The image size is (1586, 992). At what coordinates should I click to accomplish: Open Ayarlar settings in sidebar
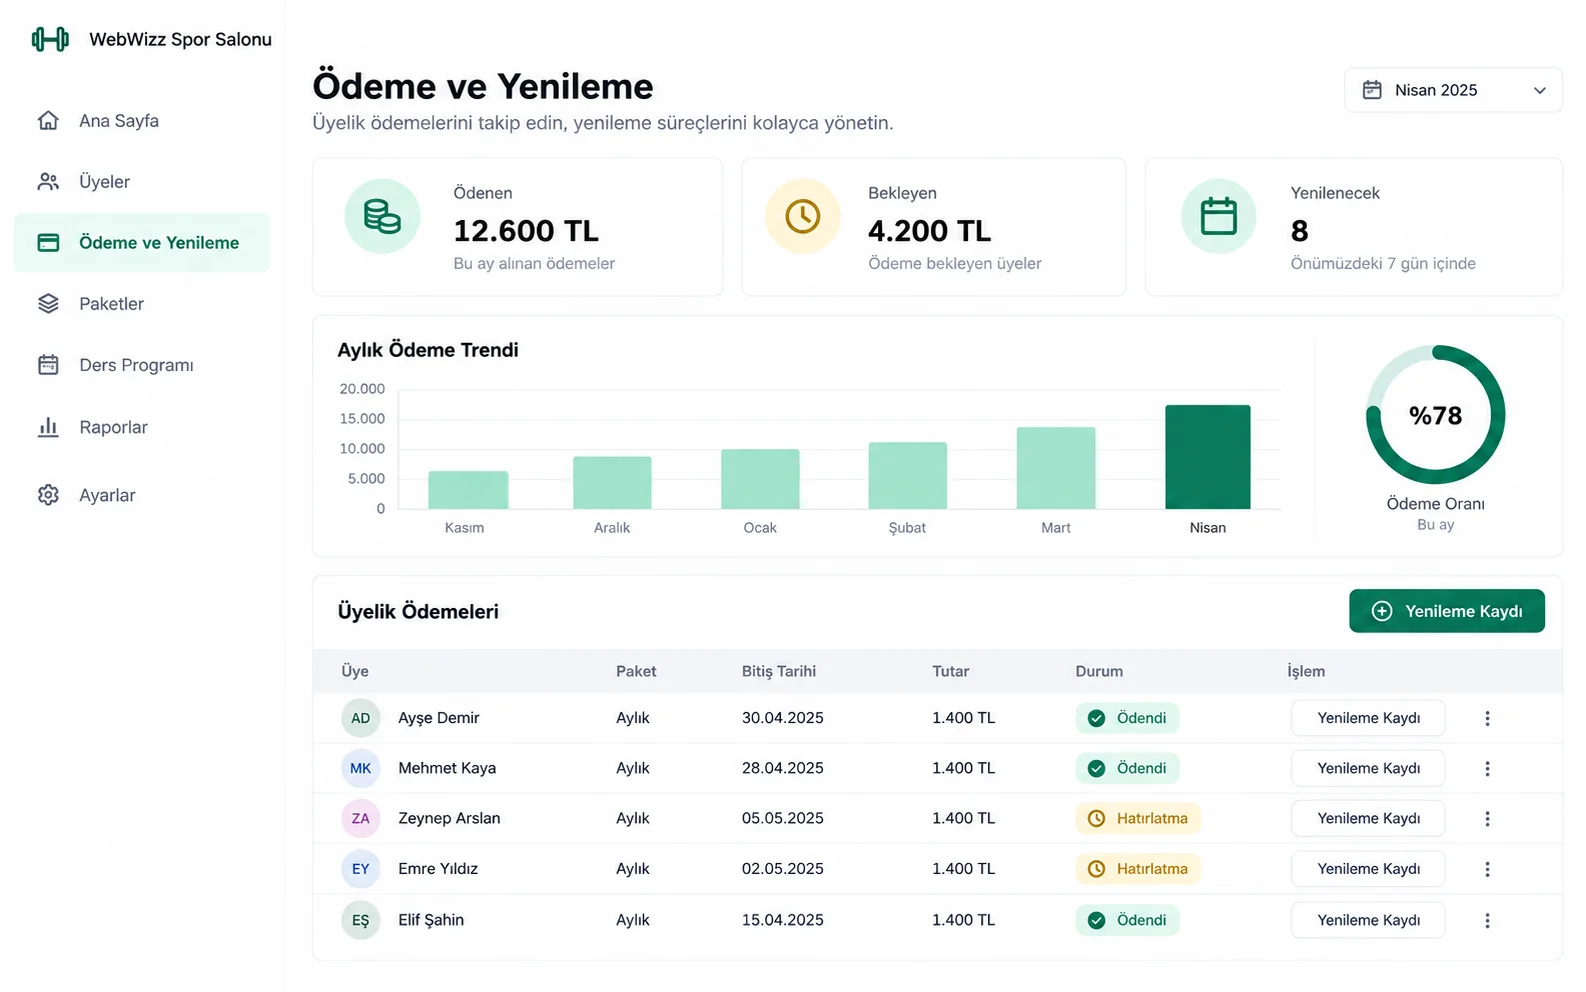[x=142, y=495]
